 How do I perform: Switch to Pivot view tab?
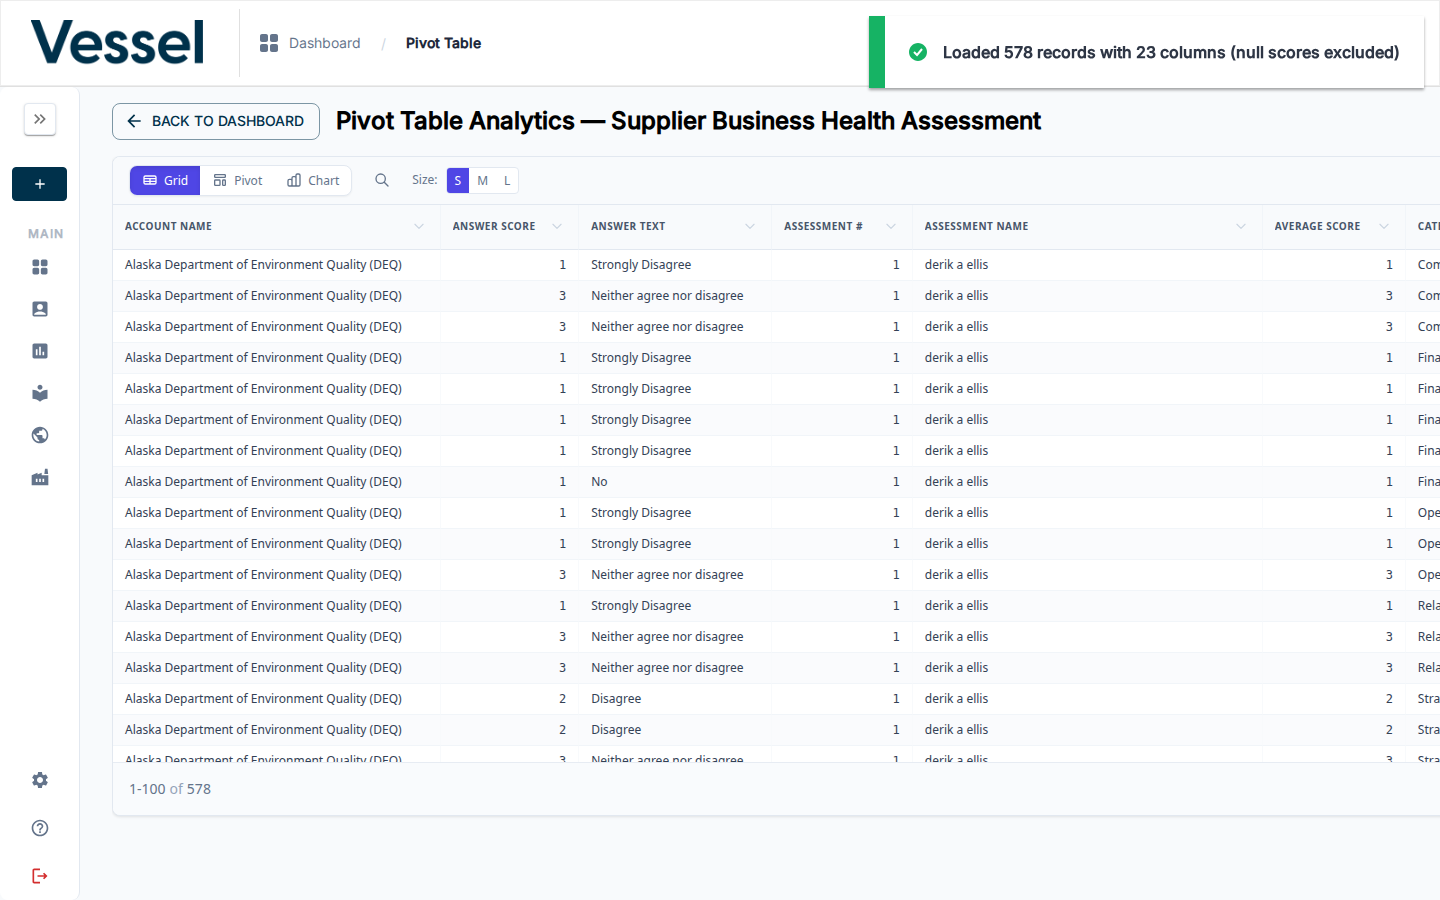point(238,181)
